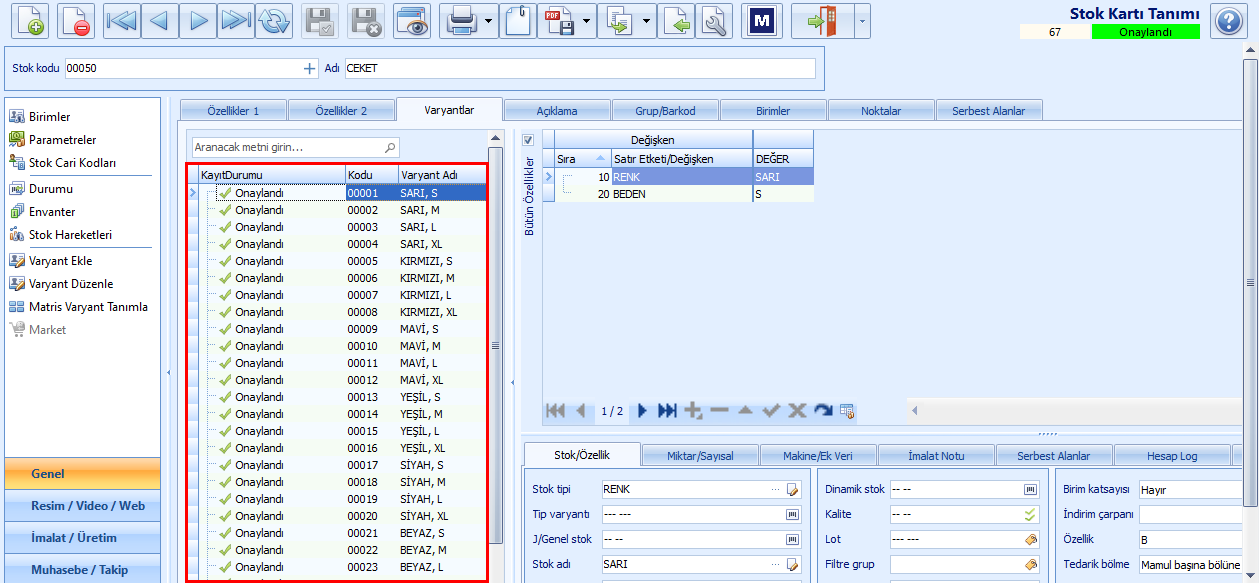Click search magnifier in variant search box
Screen dimensions: 1259x583
[x=390, y=147]
